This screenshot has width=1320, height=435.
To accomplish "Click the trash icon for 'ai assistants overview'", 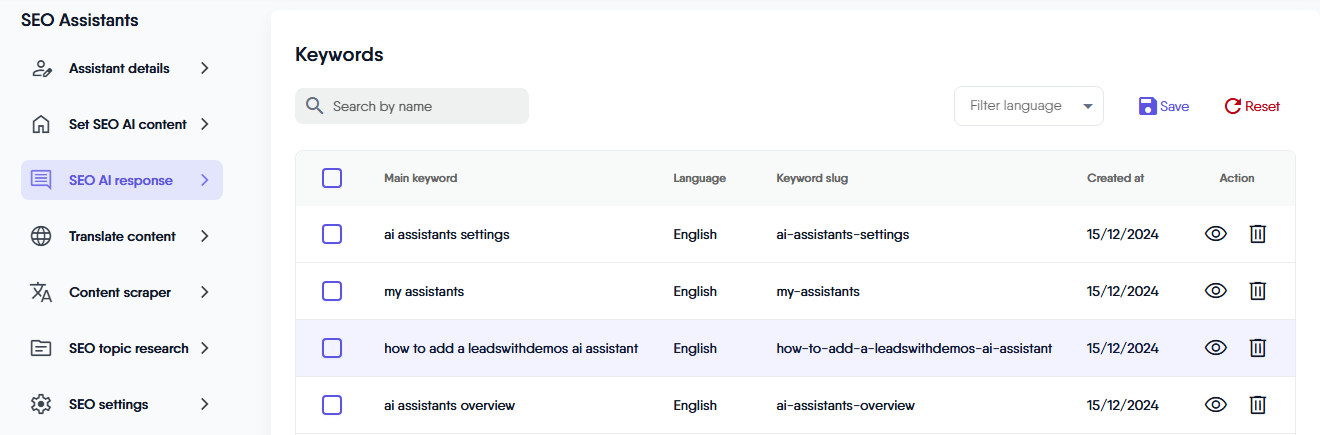I will [1258, 405].
